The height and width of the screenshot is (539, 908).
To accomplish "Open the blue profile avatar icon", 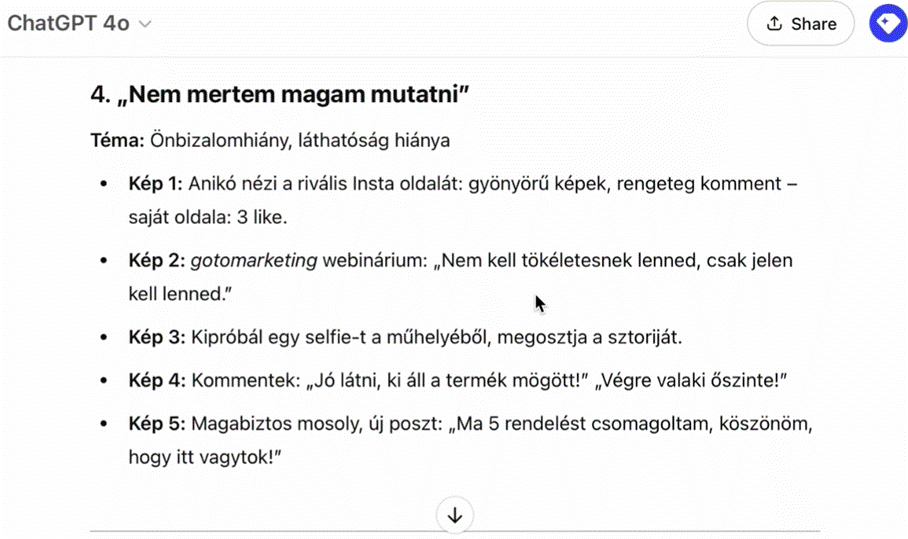I will pyautogui.click(x=887, y=24).
